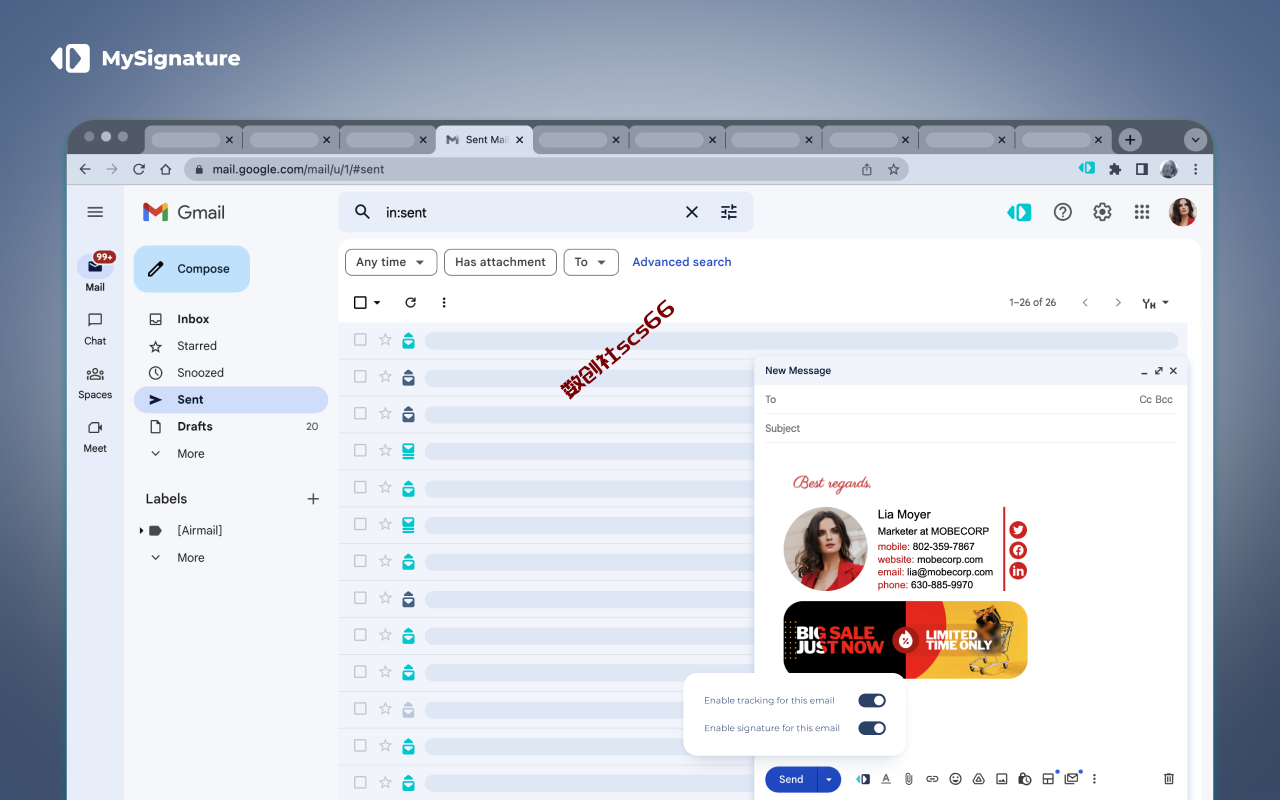Screen dimensions: 1280x800
Task: Click the Has attachment filter
Action: (500, 262)
